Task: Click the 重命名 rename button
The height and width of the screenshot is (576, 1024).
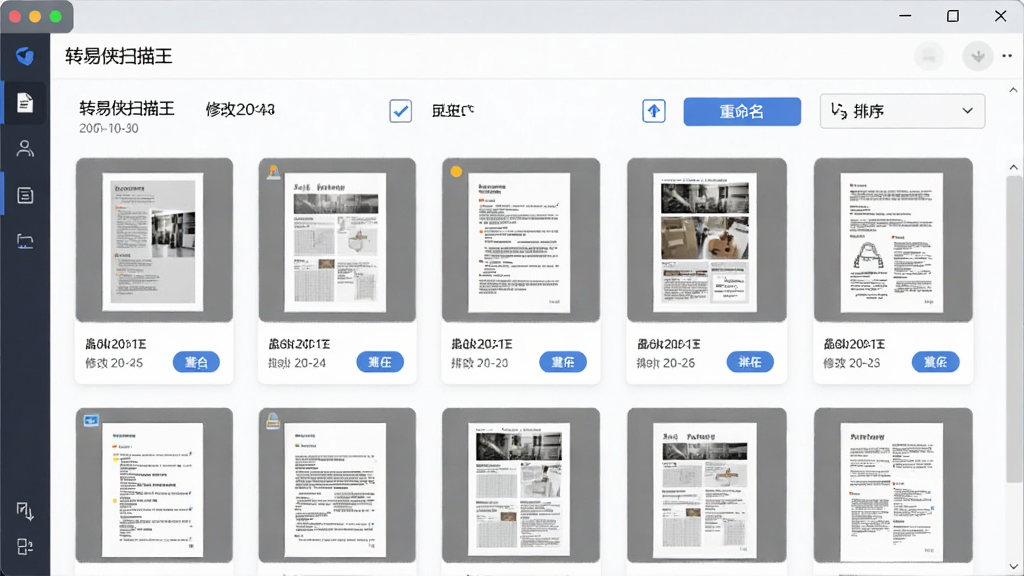Action: 742,112
